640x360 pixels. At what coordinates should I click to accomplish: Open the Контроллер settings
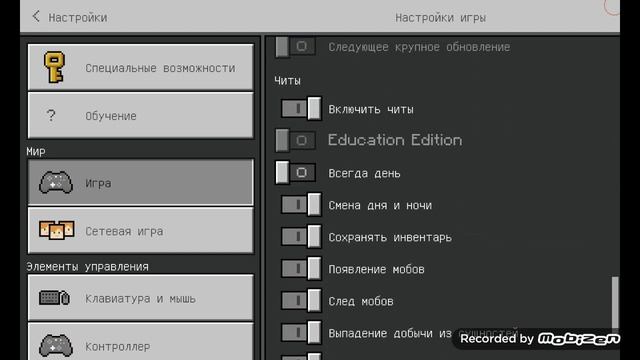[x=140, y=342]
